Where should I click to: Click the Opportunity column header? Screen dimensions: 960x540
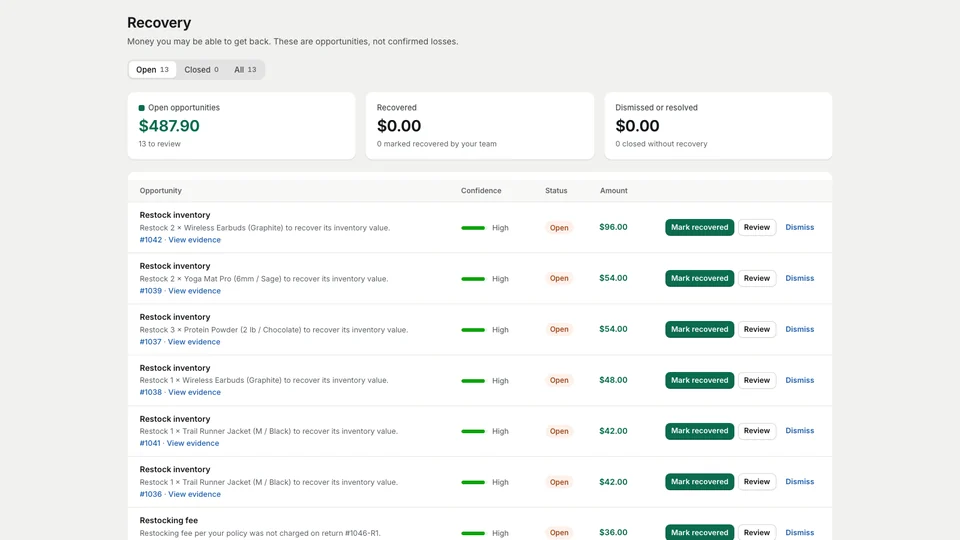click(160, 190)
